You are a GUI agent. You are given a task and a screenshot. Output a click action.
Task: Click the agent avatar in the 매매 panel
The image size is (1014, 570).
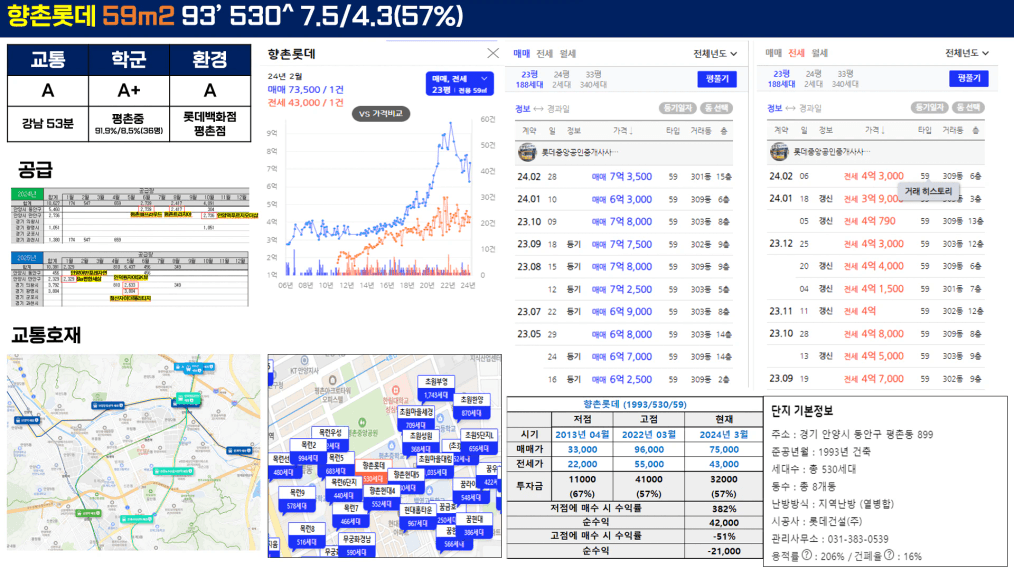click(527, 152)
